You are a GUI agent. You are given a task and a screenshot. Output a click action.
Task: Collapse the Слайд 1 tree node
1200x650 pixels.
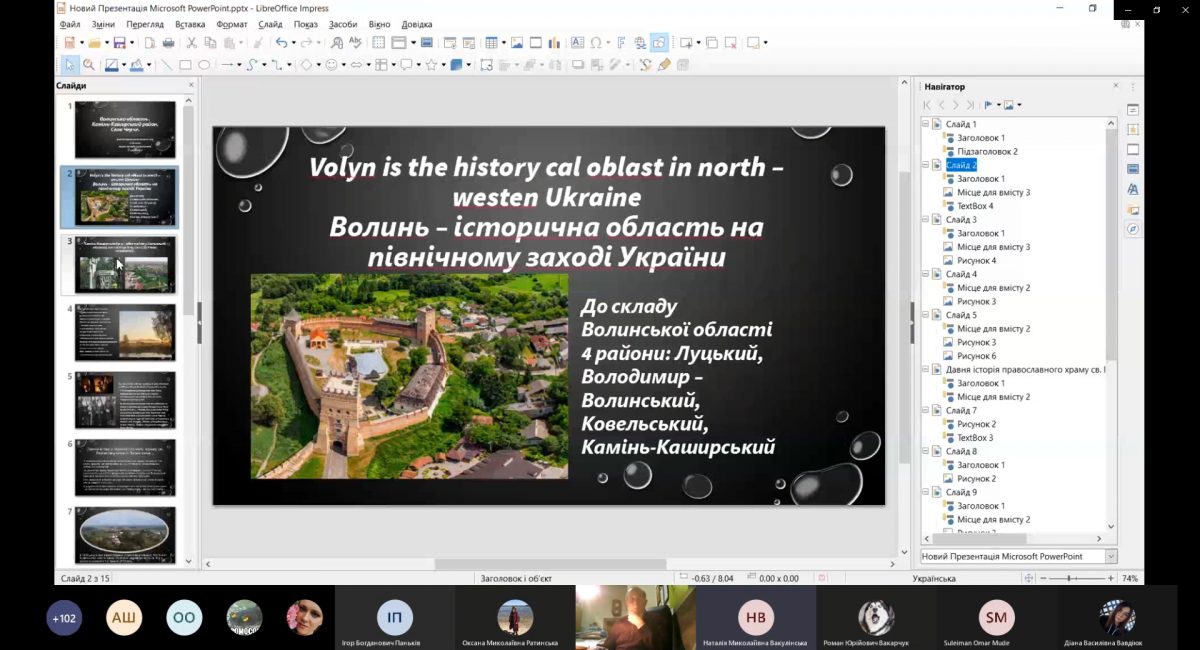(925, 124)
